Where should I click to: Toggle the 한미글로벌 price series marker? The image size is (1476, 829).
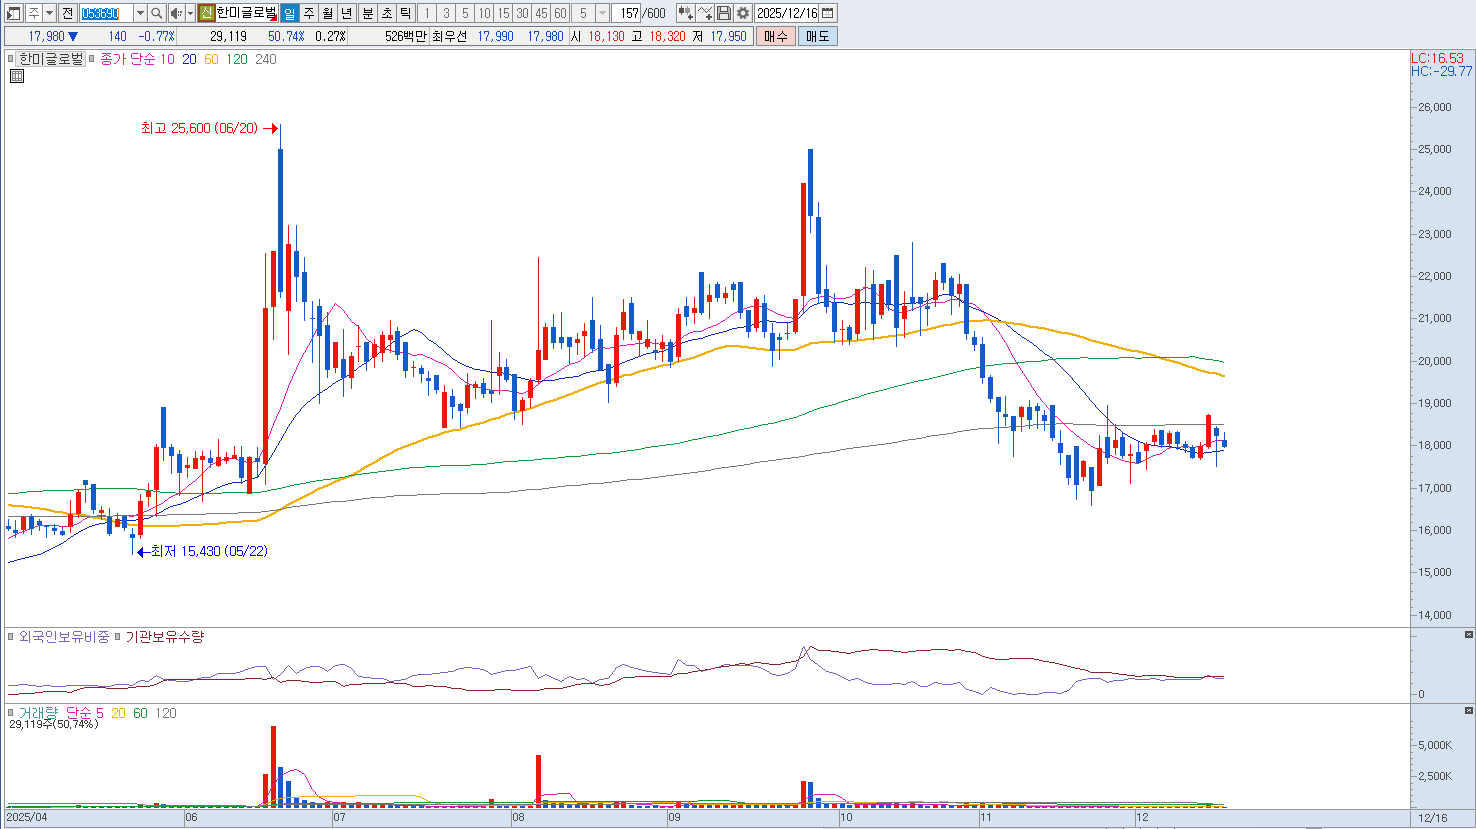12,59
